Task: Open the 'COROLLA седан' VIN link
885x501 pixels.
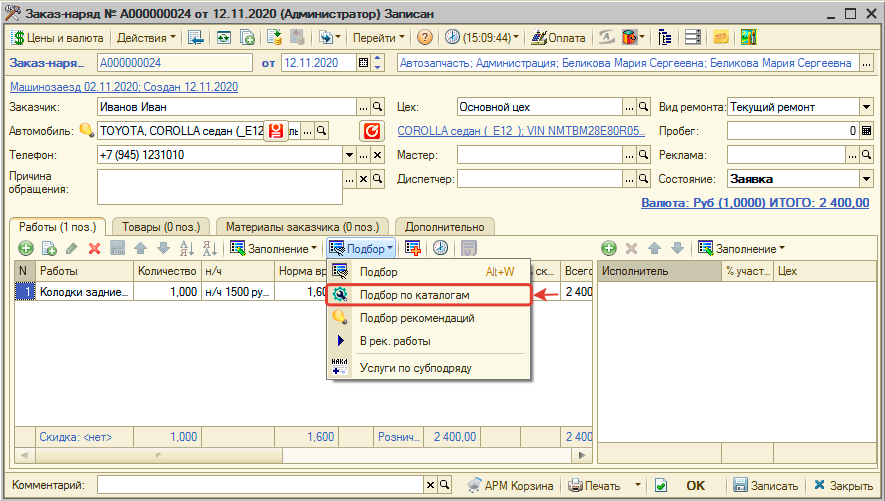Action: coord(520,131)
